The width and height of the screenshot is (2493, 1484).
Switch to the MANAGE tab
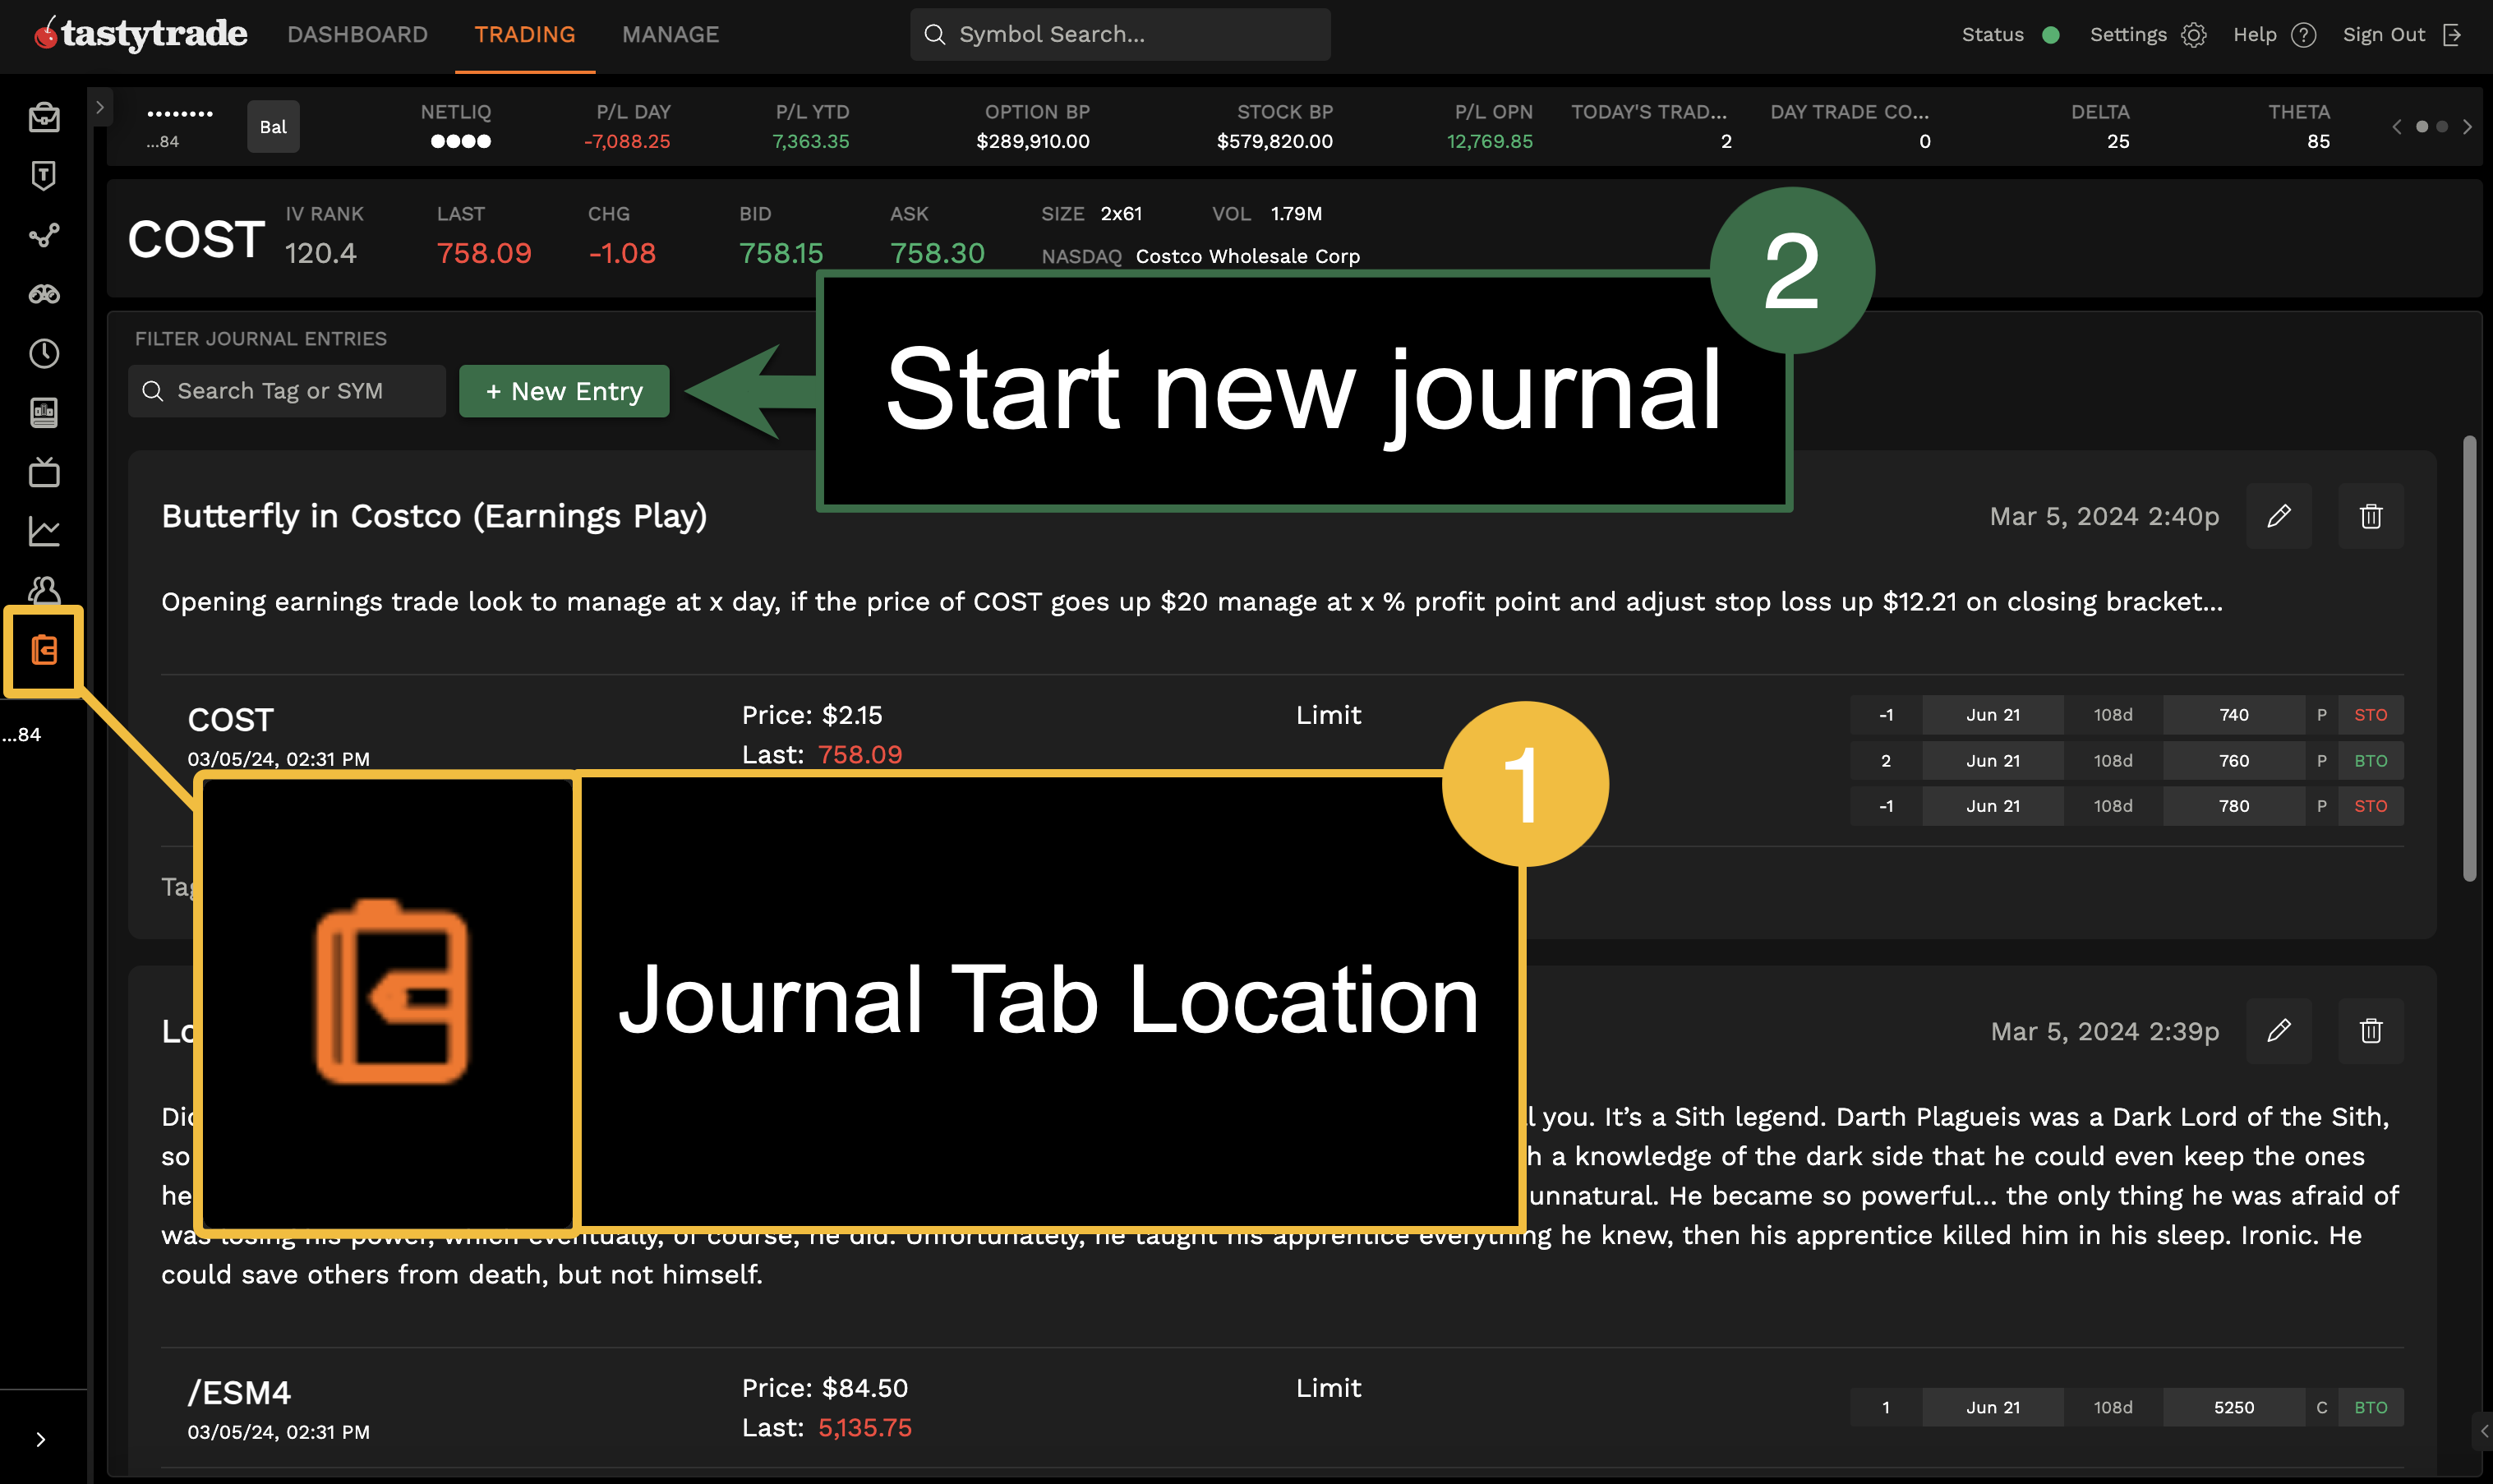pos(670,34)
